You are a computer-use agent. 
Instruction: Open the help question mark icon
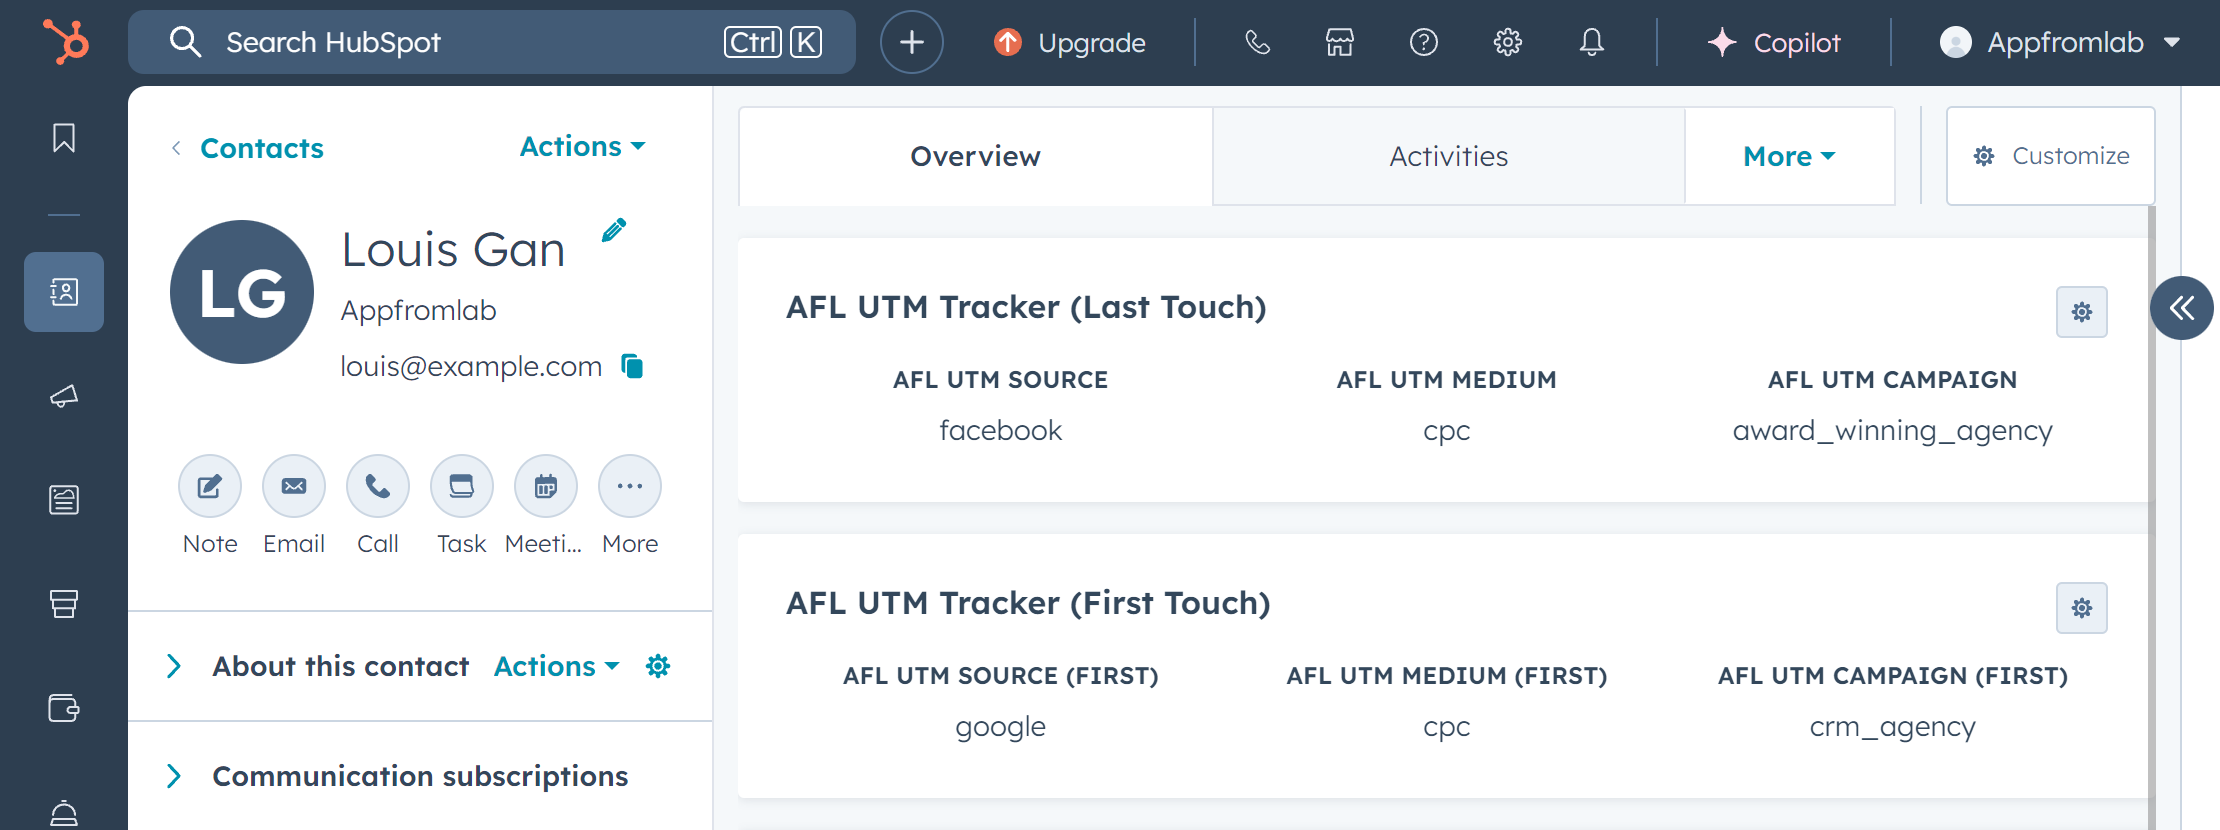pos(1424,42)
